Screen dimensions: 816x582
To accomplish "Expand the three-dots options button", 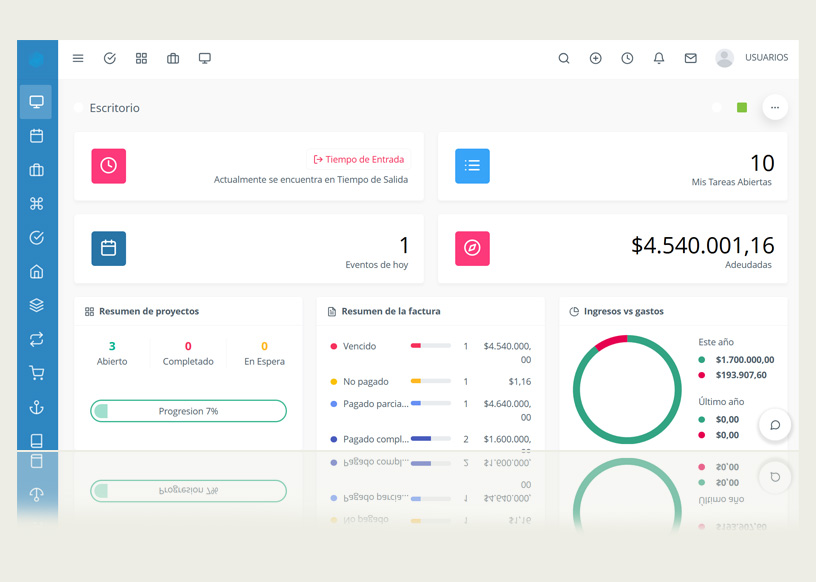I will click(x=775, y=108).
